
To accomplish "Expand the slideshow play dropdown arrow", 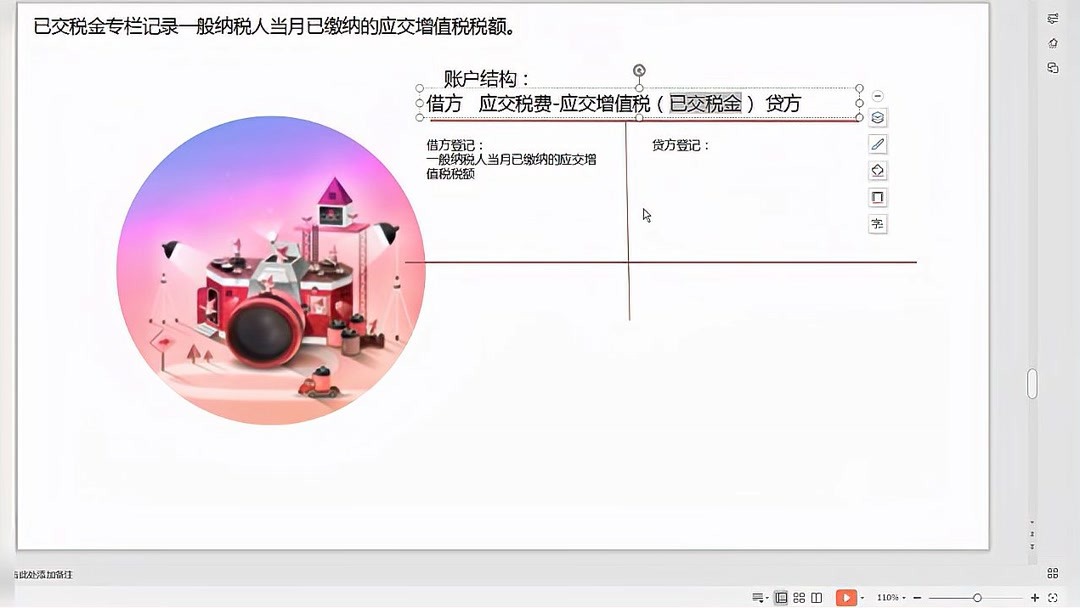I will pos(862,597).
